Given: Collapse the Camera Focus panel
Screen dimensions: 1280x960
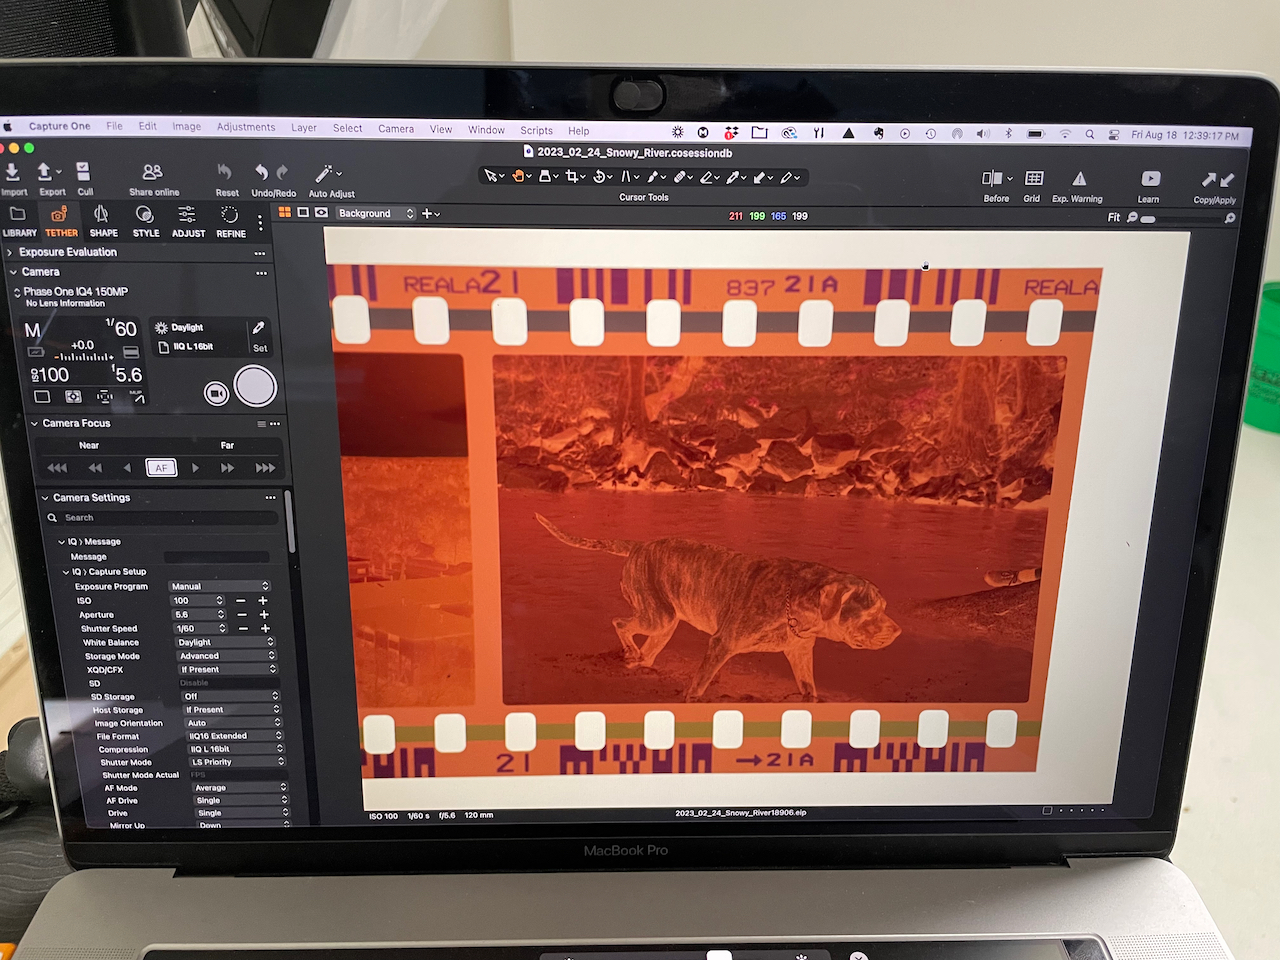Looking at the screenshot, I should pyautogui.click(x=34, y=423).
